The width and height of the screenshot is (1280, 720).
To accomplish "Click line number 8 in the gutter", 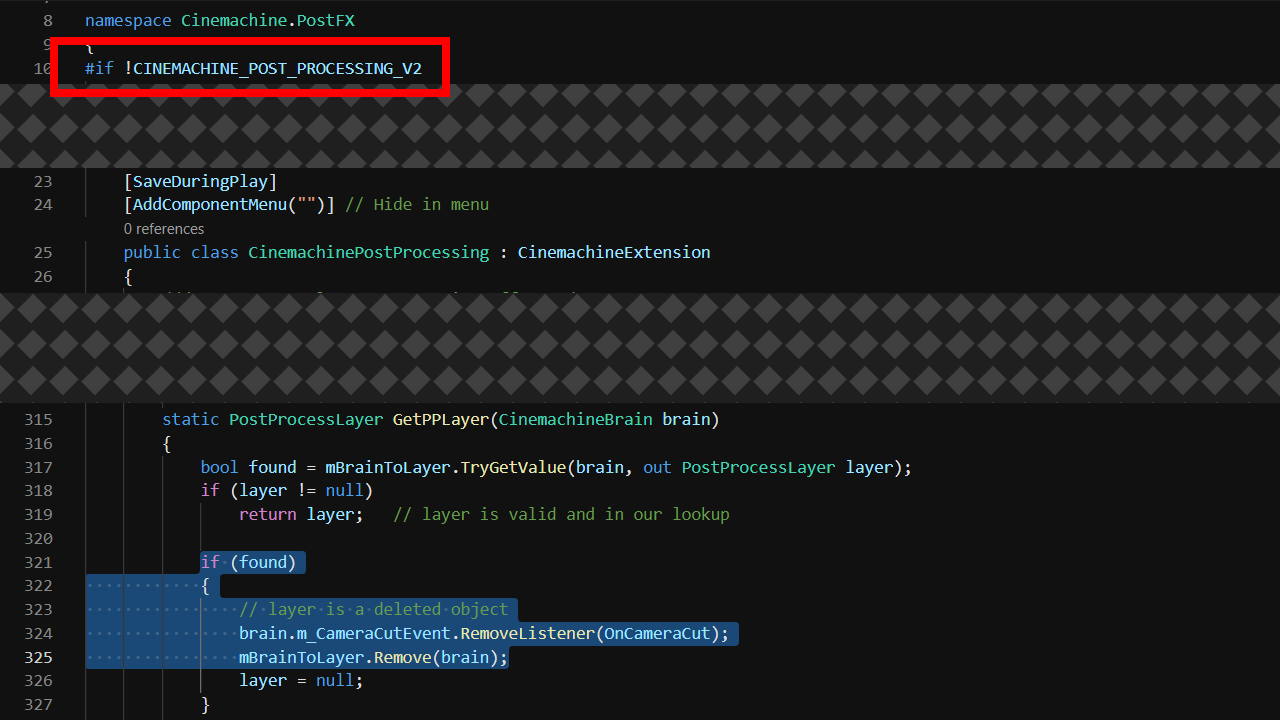I will [x=48, y=20].
